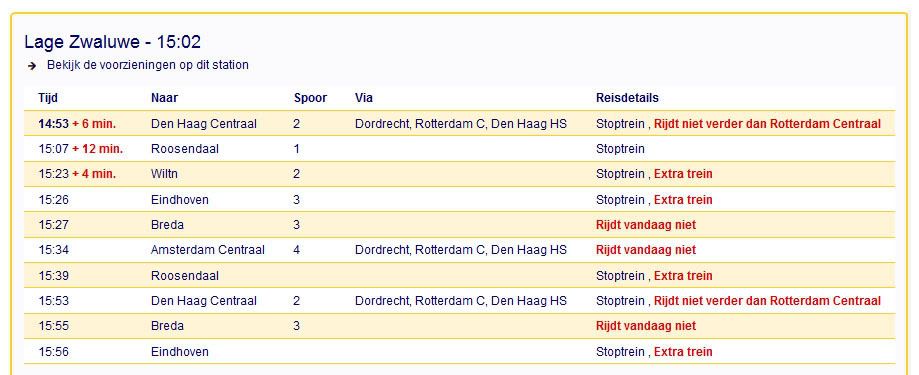919x375 pixels.
Task: Click the 'Via' column header
Action: [x=363, y=98]
